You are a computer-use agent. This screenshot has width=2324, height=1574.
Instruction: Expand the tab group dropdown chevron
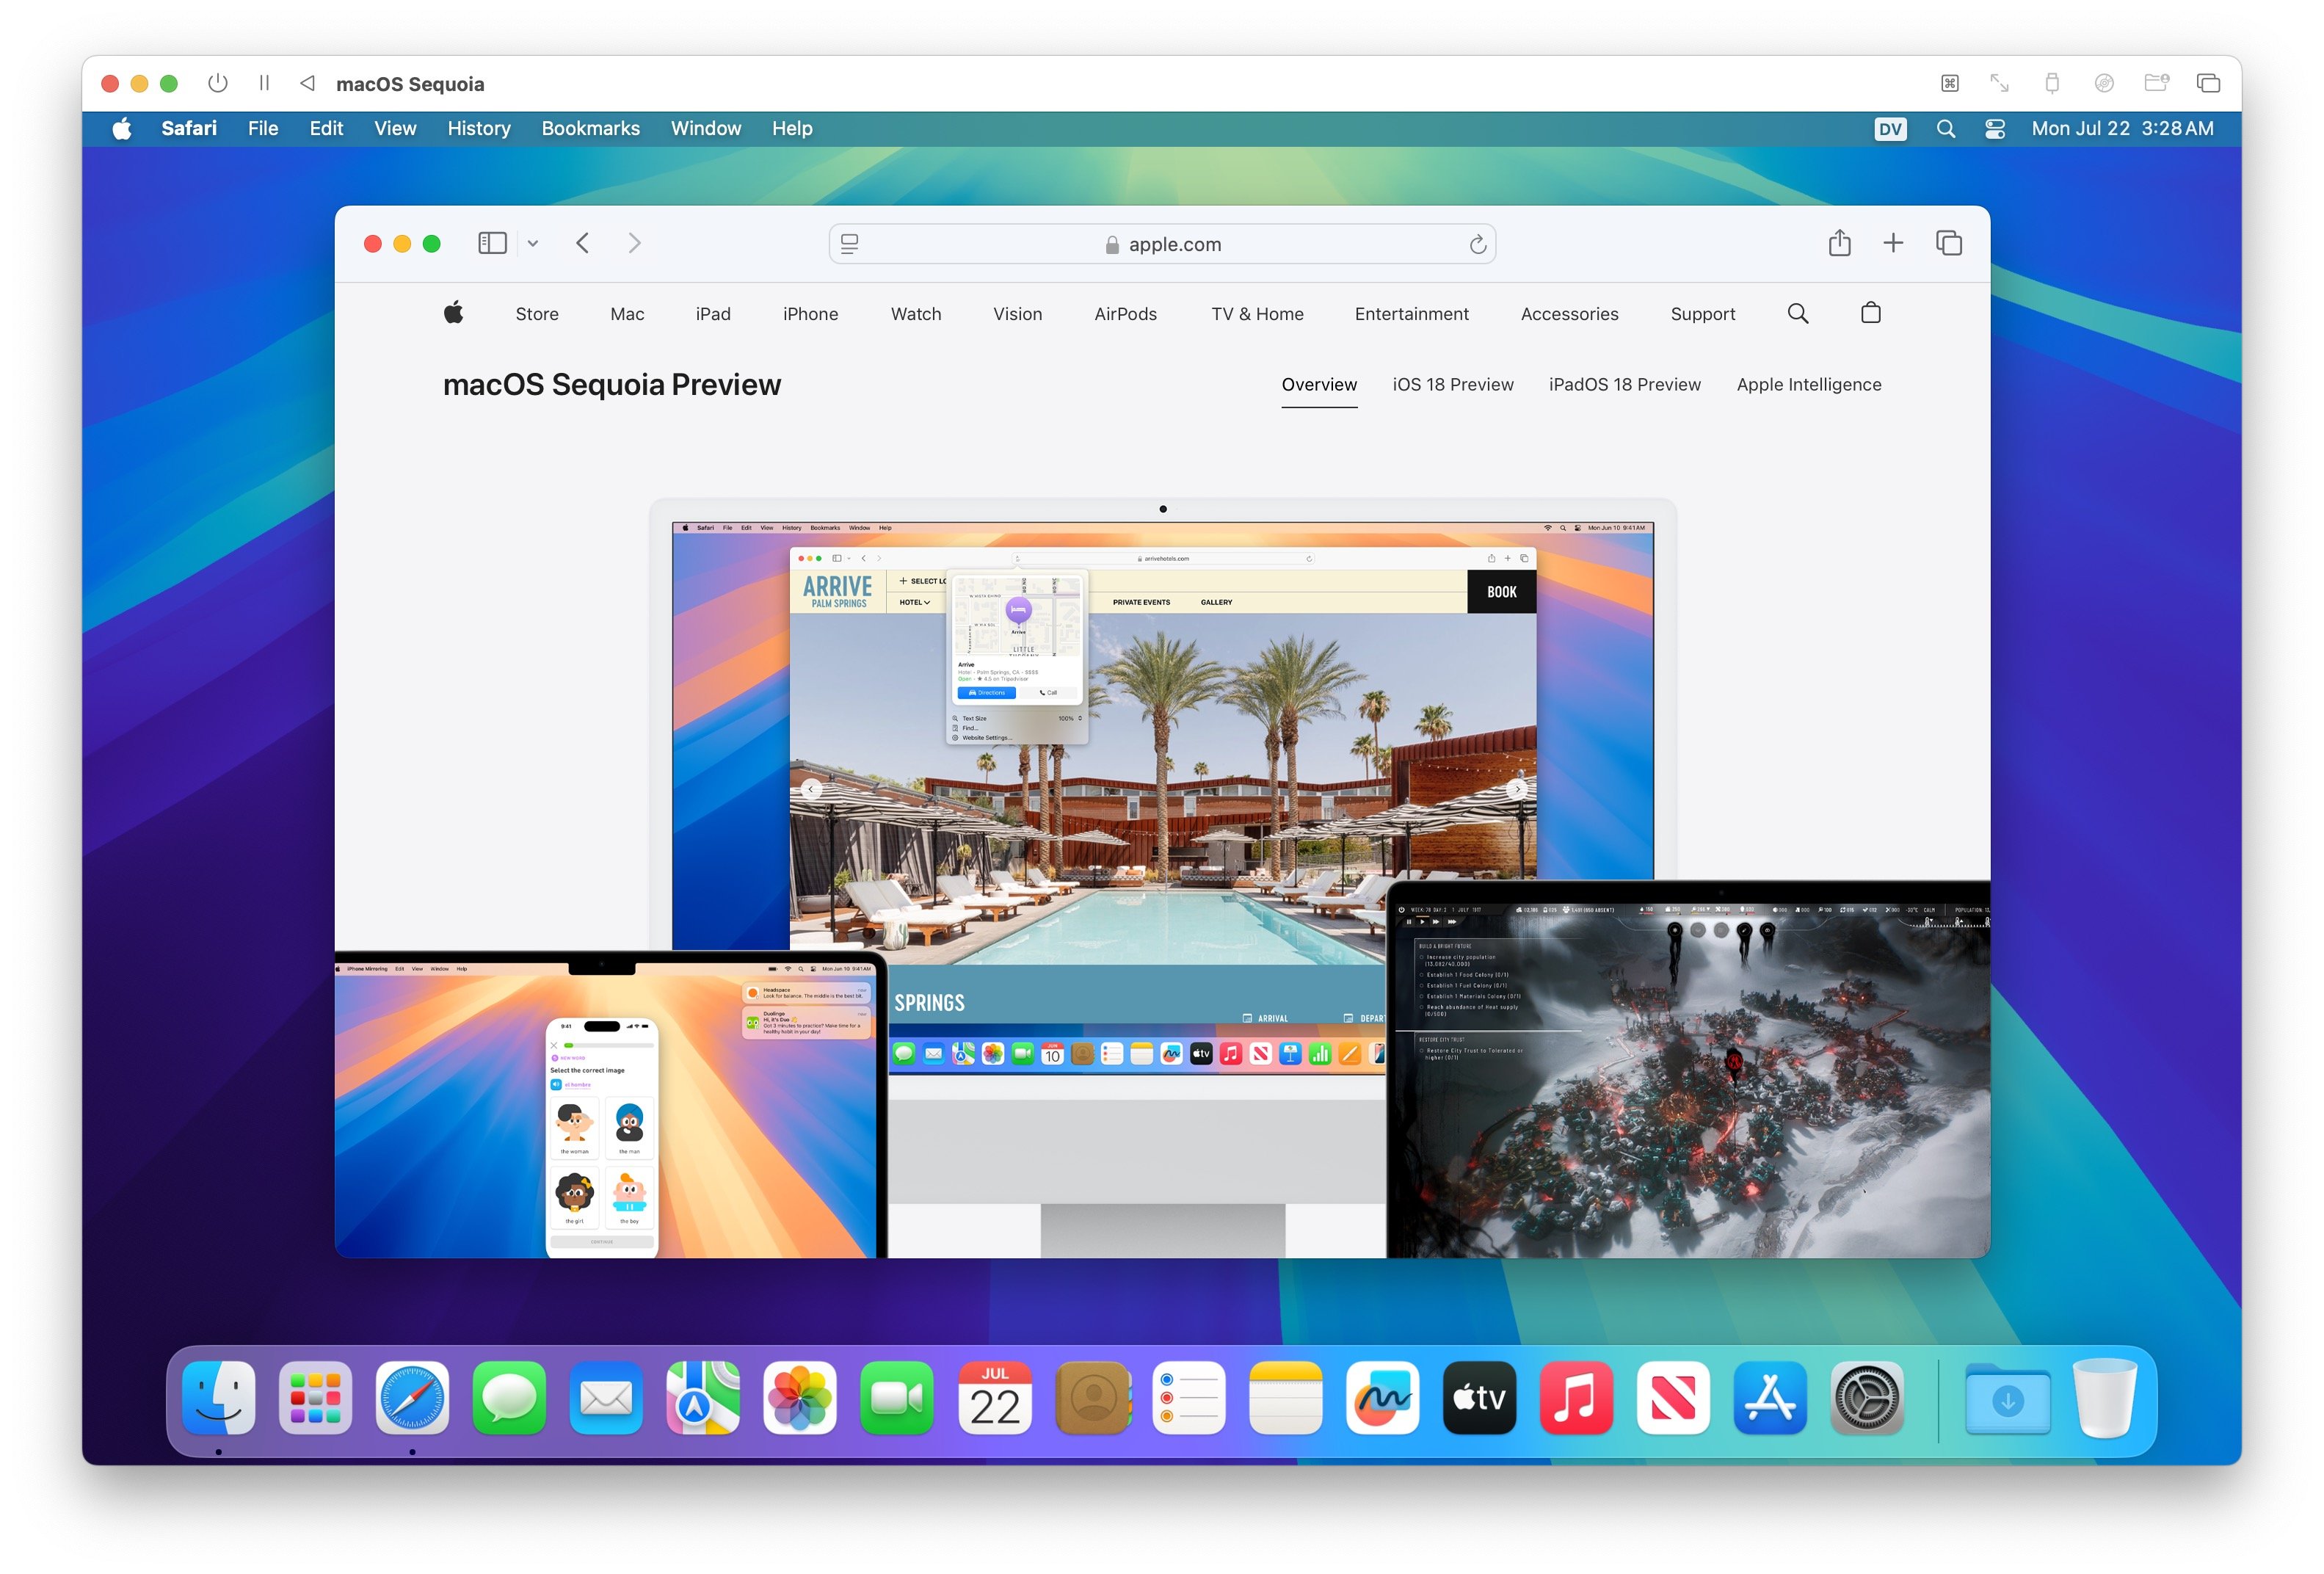[x=533, y=243]
